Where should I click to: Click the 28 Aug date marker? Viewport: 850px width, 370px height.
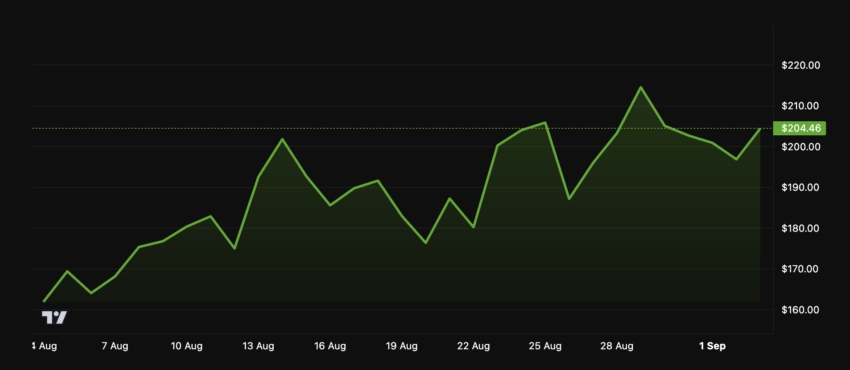click(616, 346)
